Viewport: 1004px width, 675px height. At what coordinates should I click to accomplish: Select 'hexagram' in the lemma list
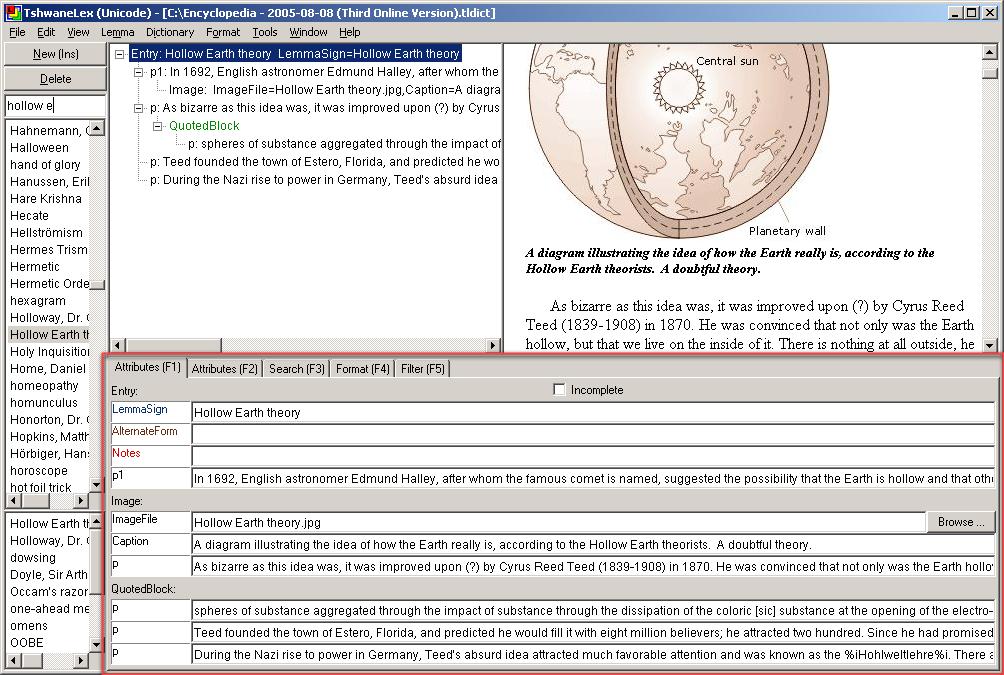click(38, 301)
